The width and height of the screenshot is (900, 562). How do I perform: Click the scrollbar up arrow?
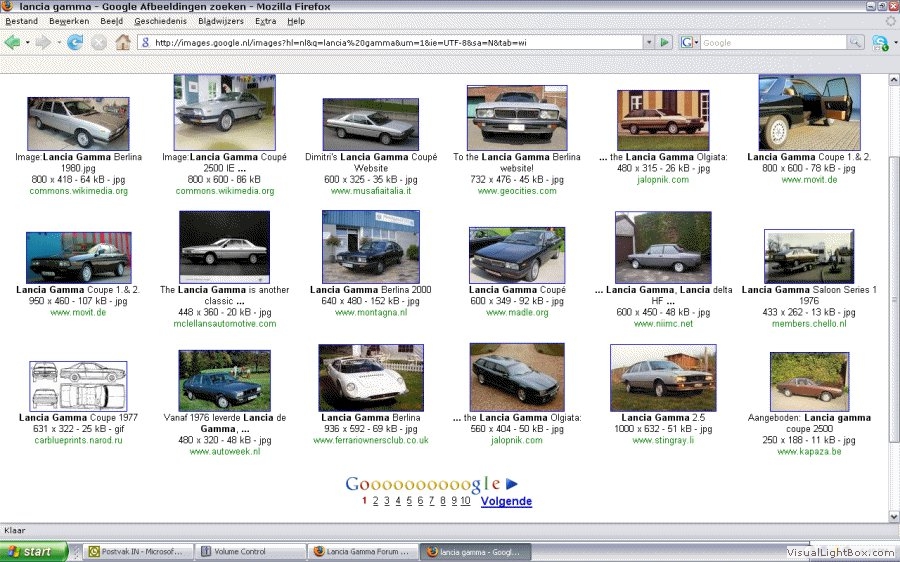[894, 80]
